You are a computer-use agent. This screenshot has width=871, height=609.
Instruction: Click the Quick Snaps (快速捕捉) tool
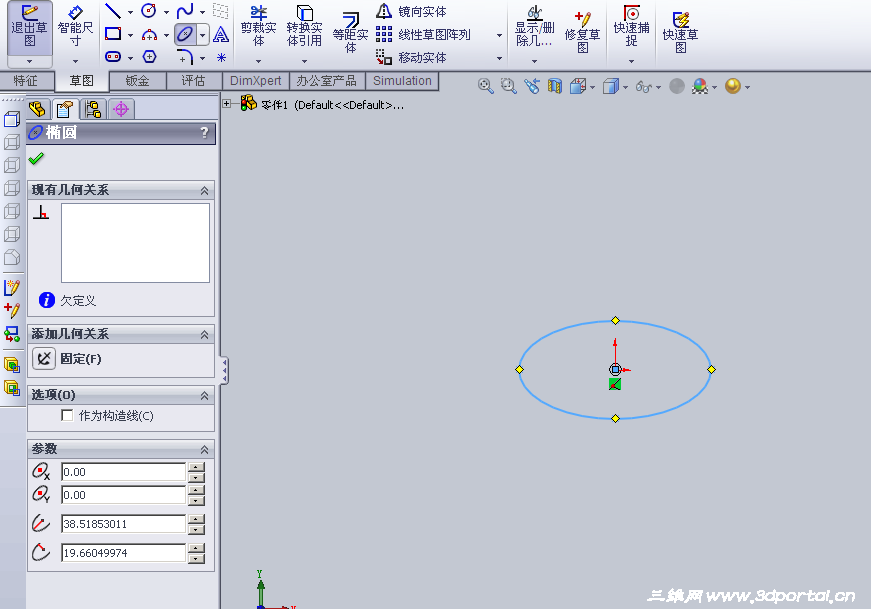pyautogui.click(x=632, y=26)
